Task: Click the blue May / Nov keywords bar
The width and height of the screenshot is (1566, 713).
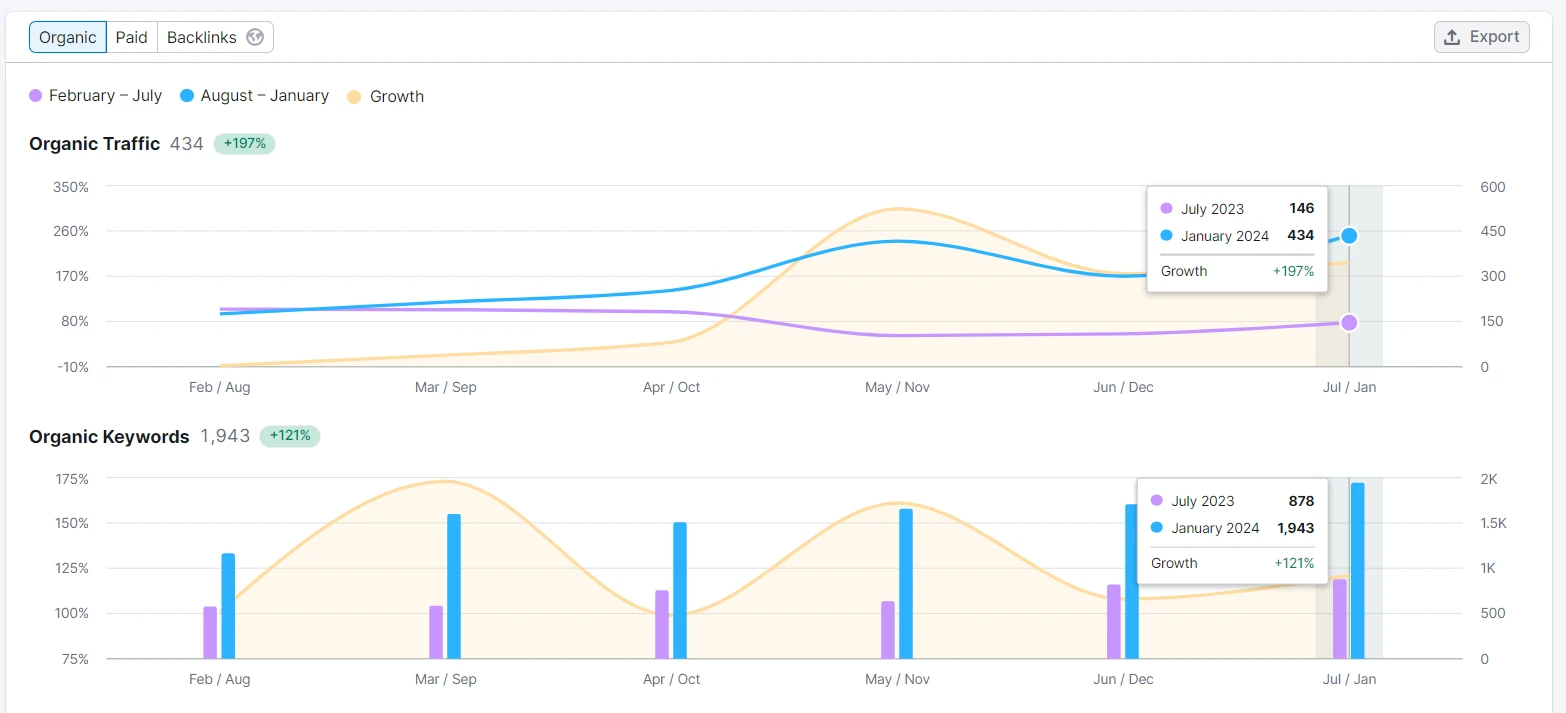Action: pyautogui.click(x=906, y=584)
